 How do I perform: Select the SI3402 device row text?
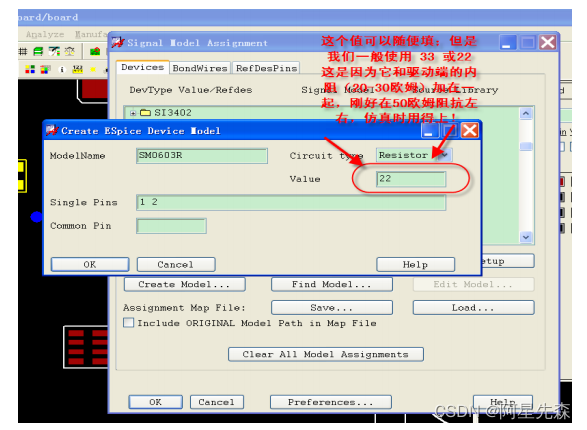tap(173, 113)
